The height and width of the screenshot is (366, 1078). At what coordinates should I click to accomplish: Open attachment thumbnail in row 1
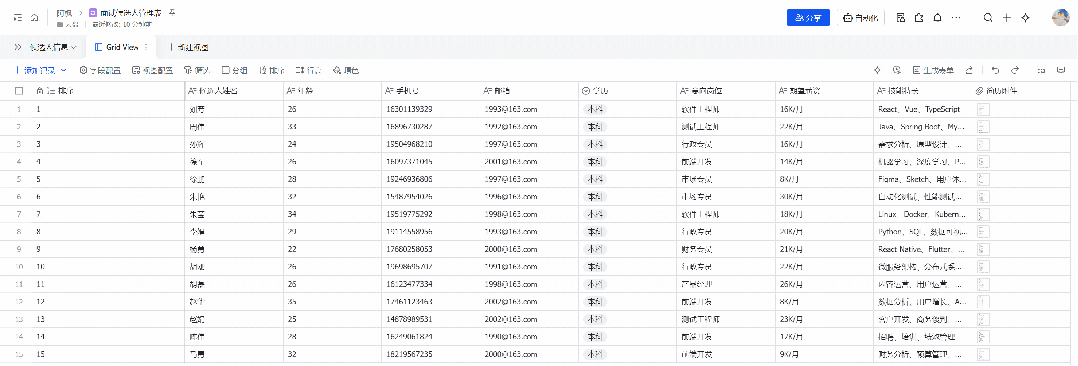[982, 109]
